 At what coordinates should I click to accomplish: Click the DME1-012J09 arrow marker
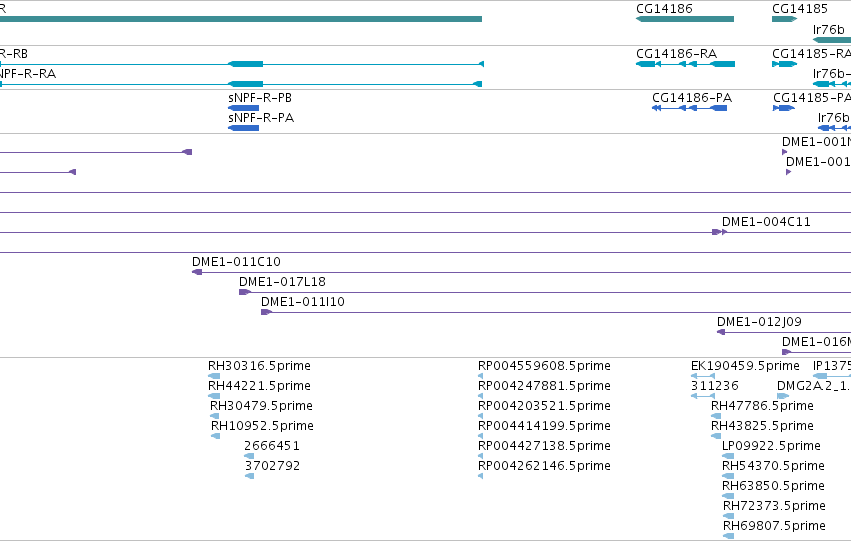721,332
